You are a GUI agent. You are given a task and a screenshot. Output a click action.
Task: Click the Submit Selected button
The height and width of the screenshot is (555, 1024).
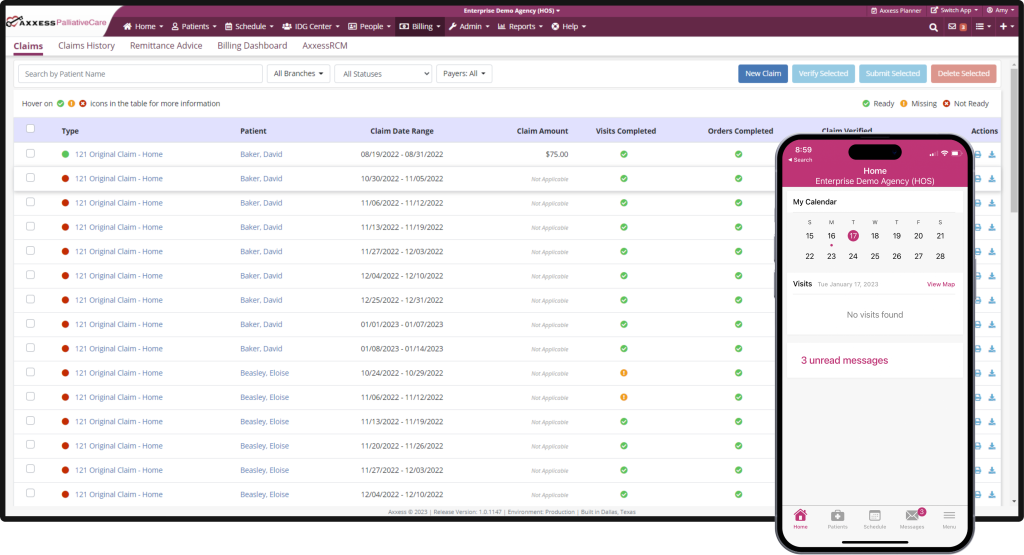click(892, 74)
